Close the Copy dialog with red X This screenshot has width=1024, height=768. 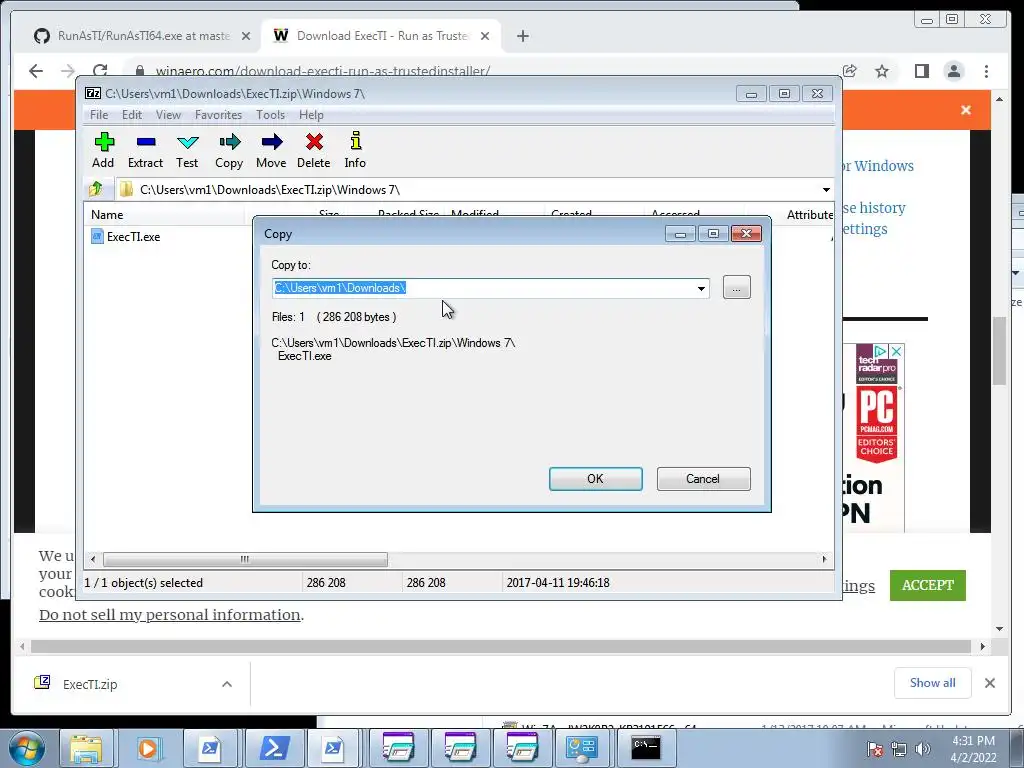point(746,233)
